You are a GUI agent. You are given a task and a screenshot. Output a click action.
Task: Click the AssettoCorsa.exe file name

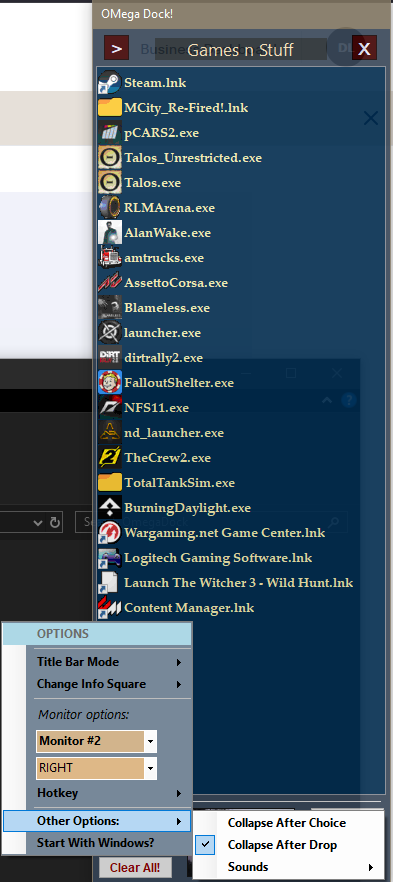click(x=176, y=282)
